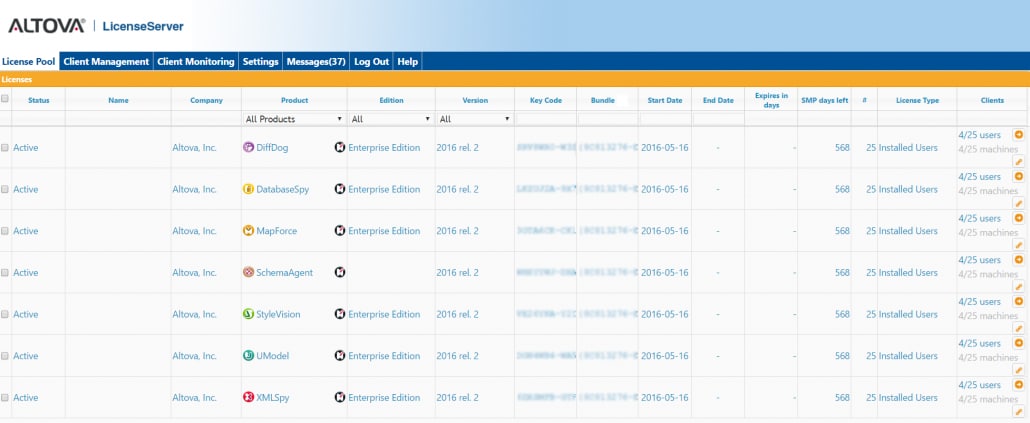
Task: Sort by the License Type column header
Action: coord(917,100)
